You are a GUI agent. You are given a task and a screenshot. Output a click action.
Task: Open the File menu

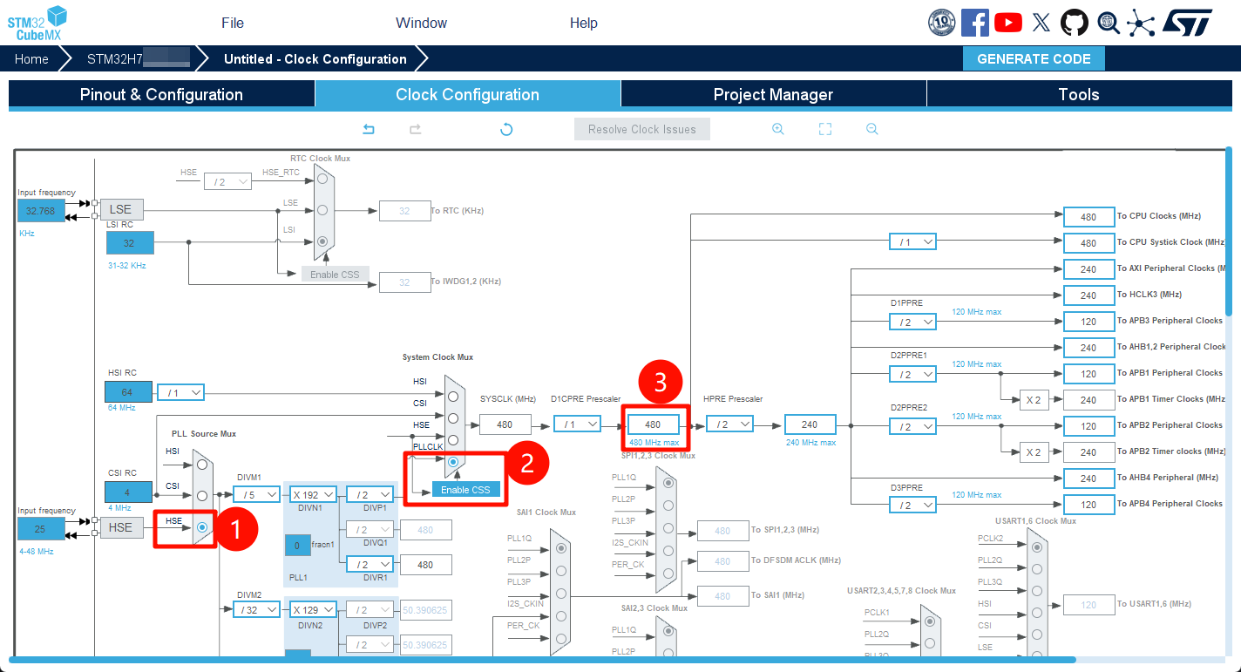[x=232, y=23]
